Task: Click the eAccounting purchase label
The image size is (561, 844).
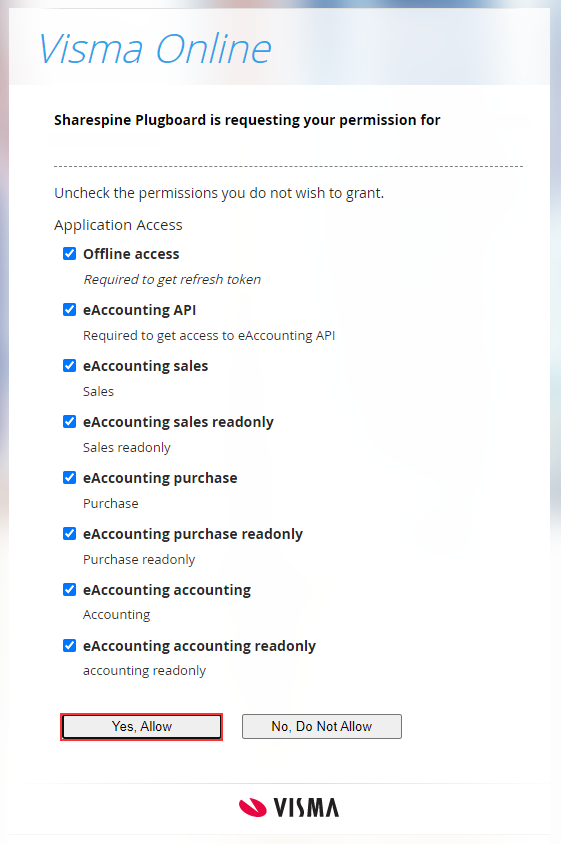Action: coord(160,478)
